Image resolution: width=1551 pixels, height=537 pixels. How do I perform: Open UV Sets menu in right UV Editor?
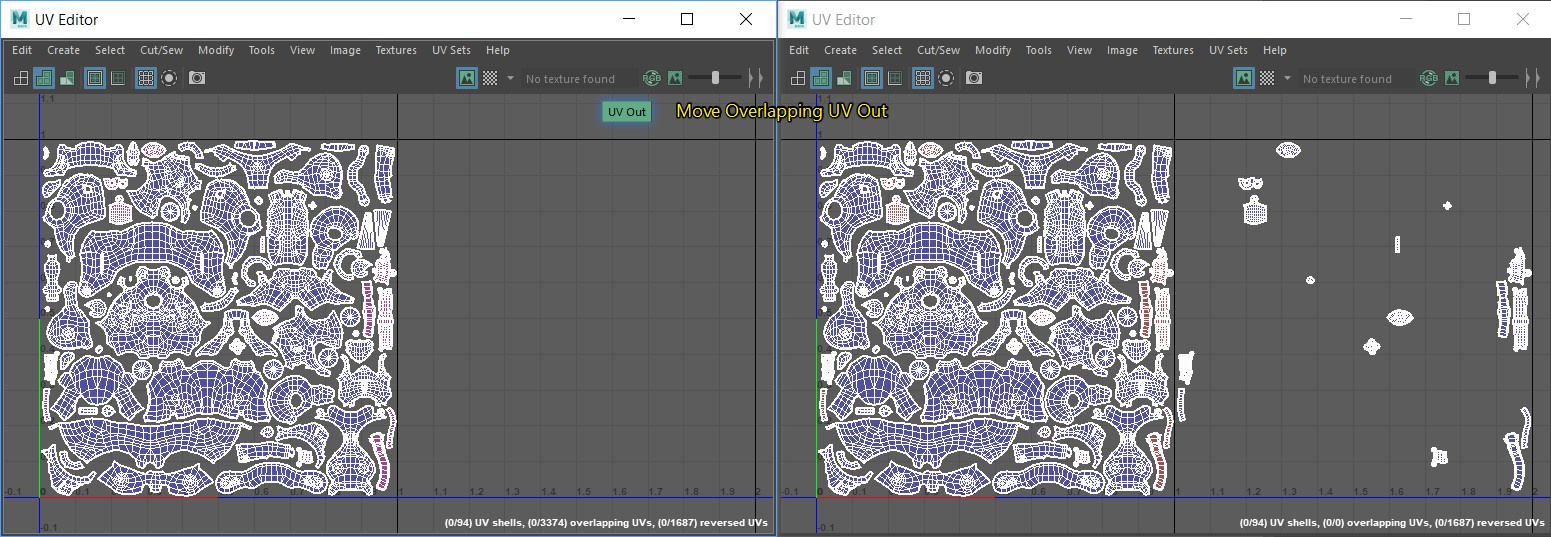point(1228,50)
